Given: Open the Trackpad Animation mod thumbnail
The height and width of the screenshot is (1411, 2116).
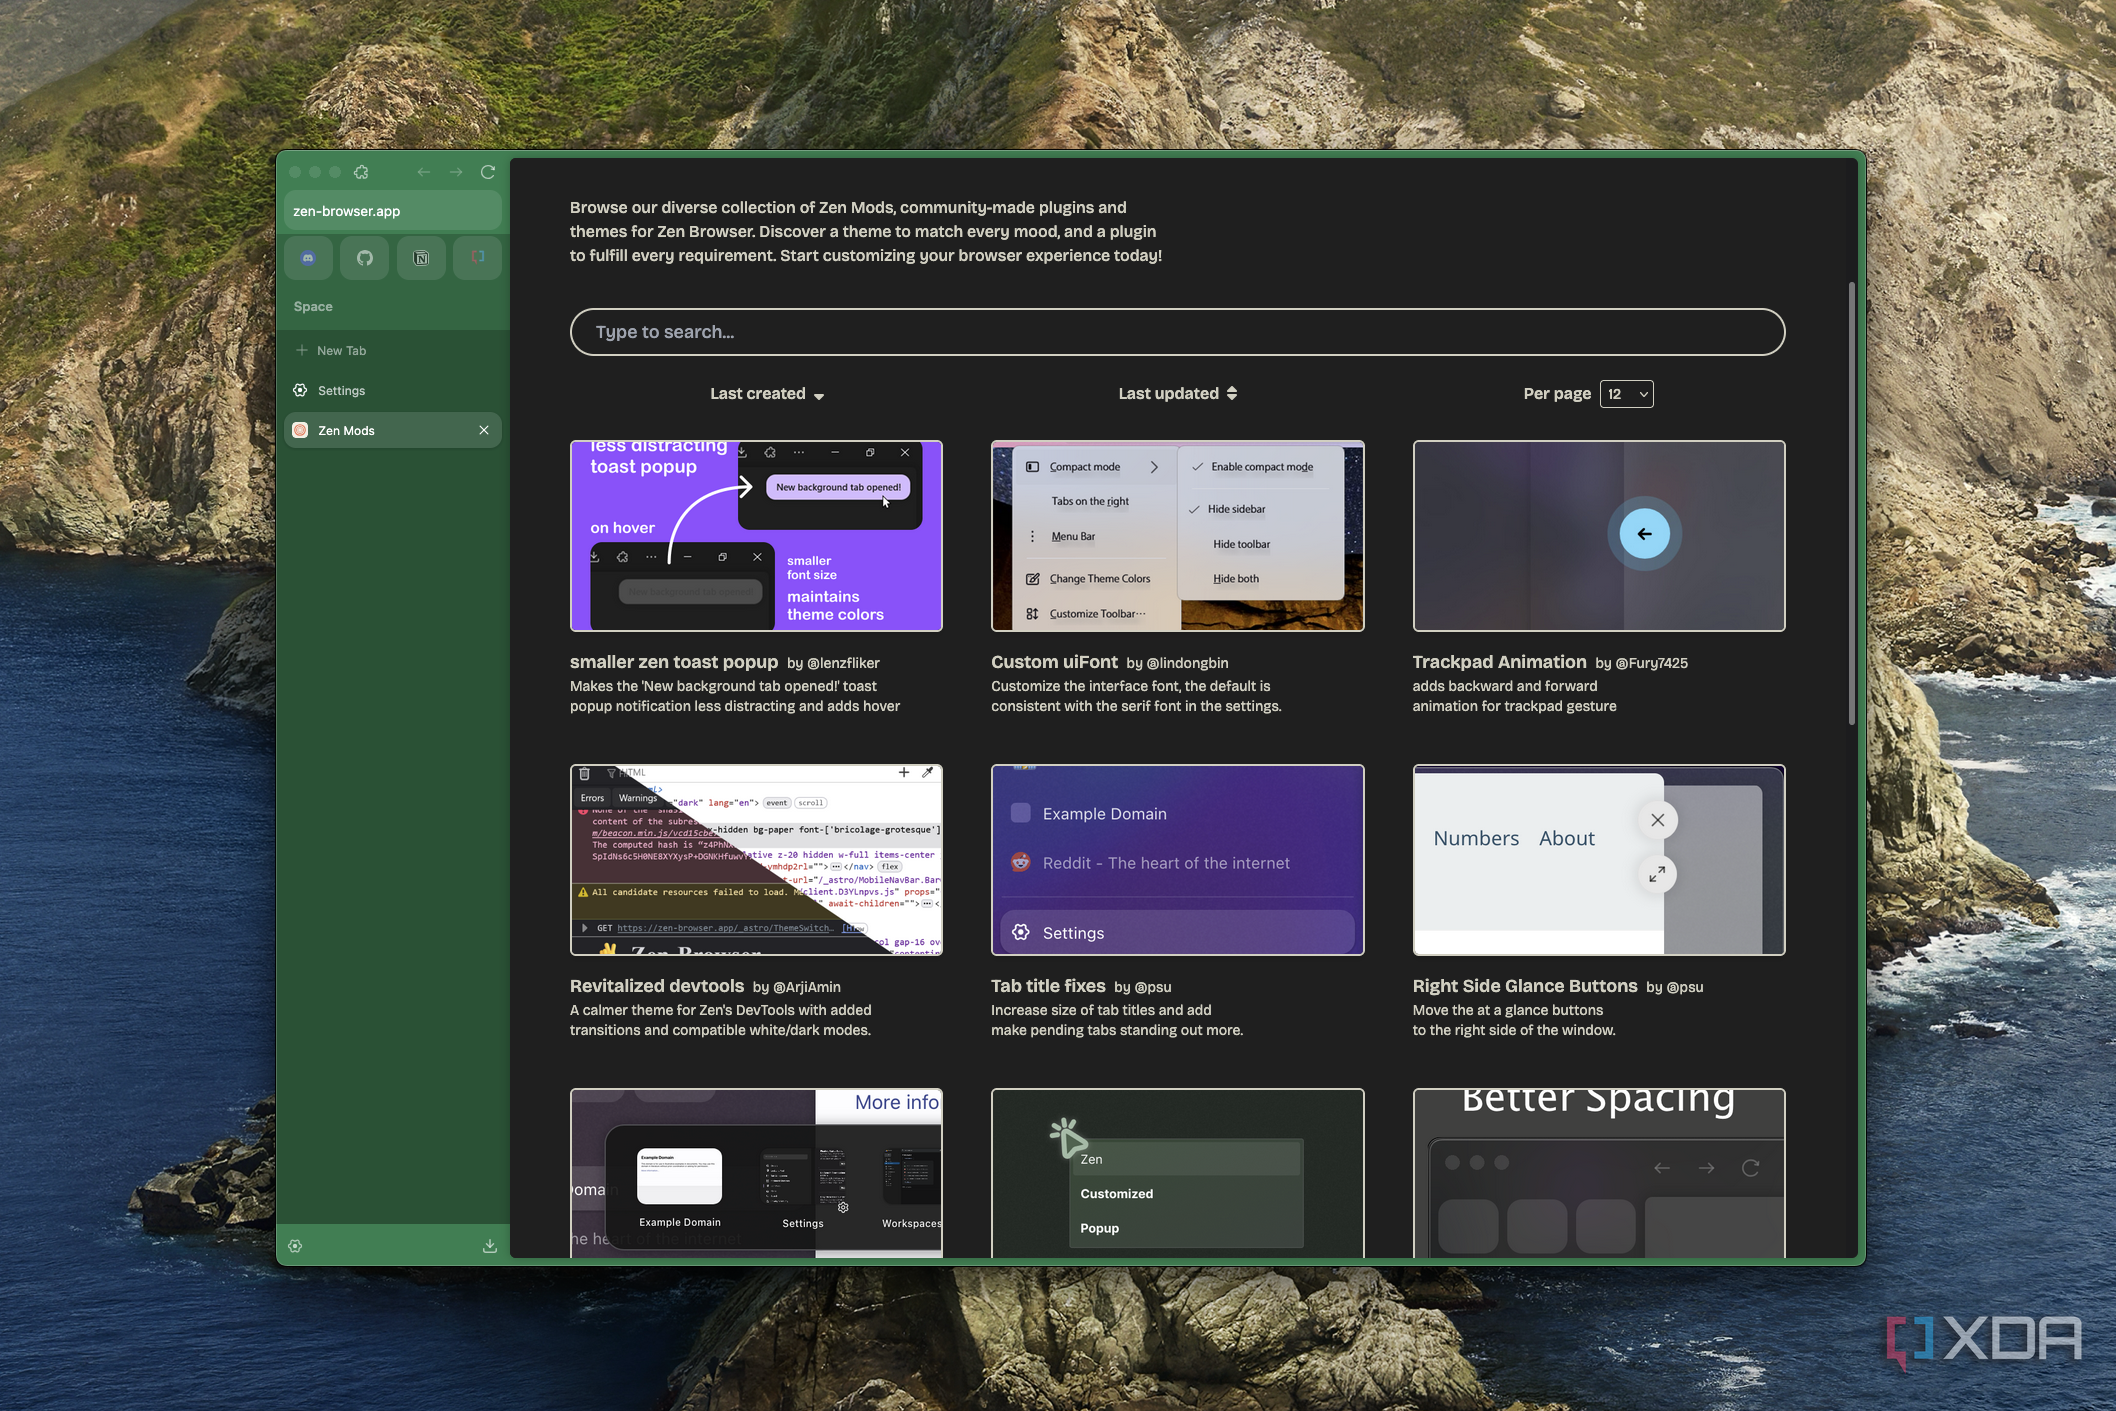Looking at the screenshot, I should pos(1598,536).
